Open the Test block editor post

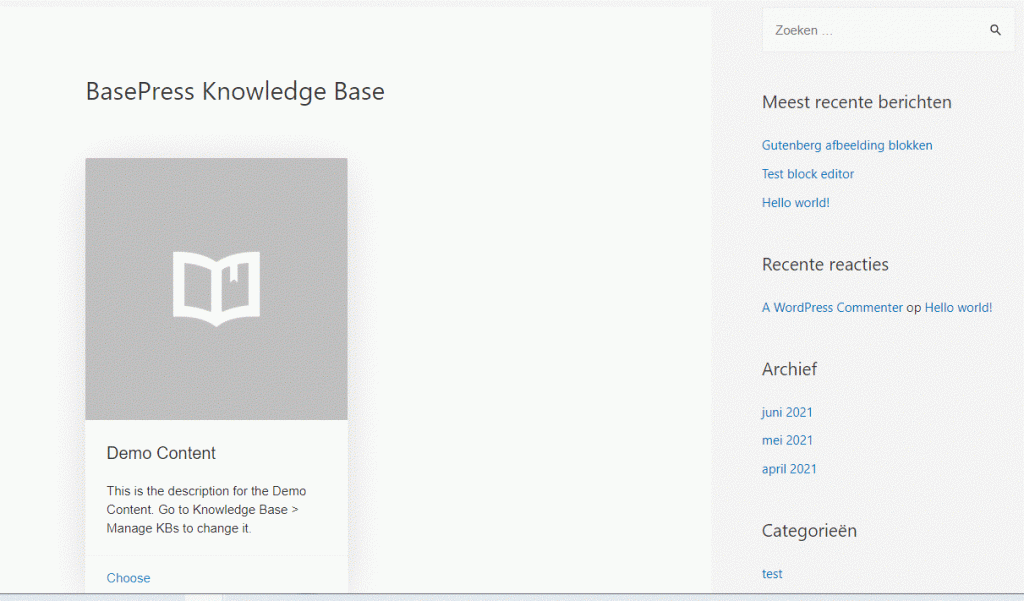point(808,174)
